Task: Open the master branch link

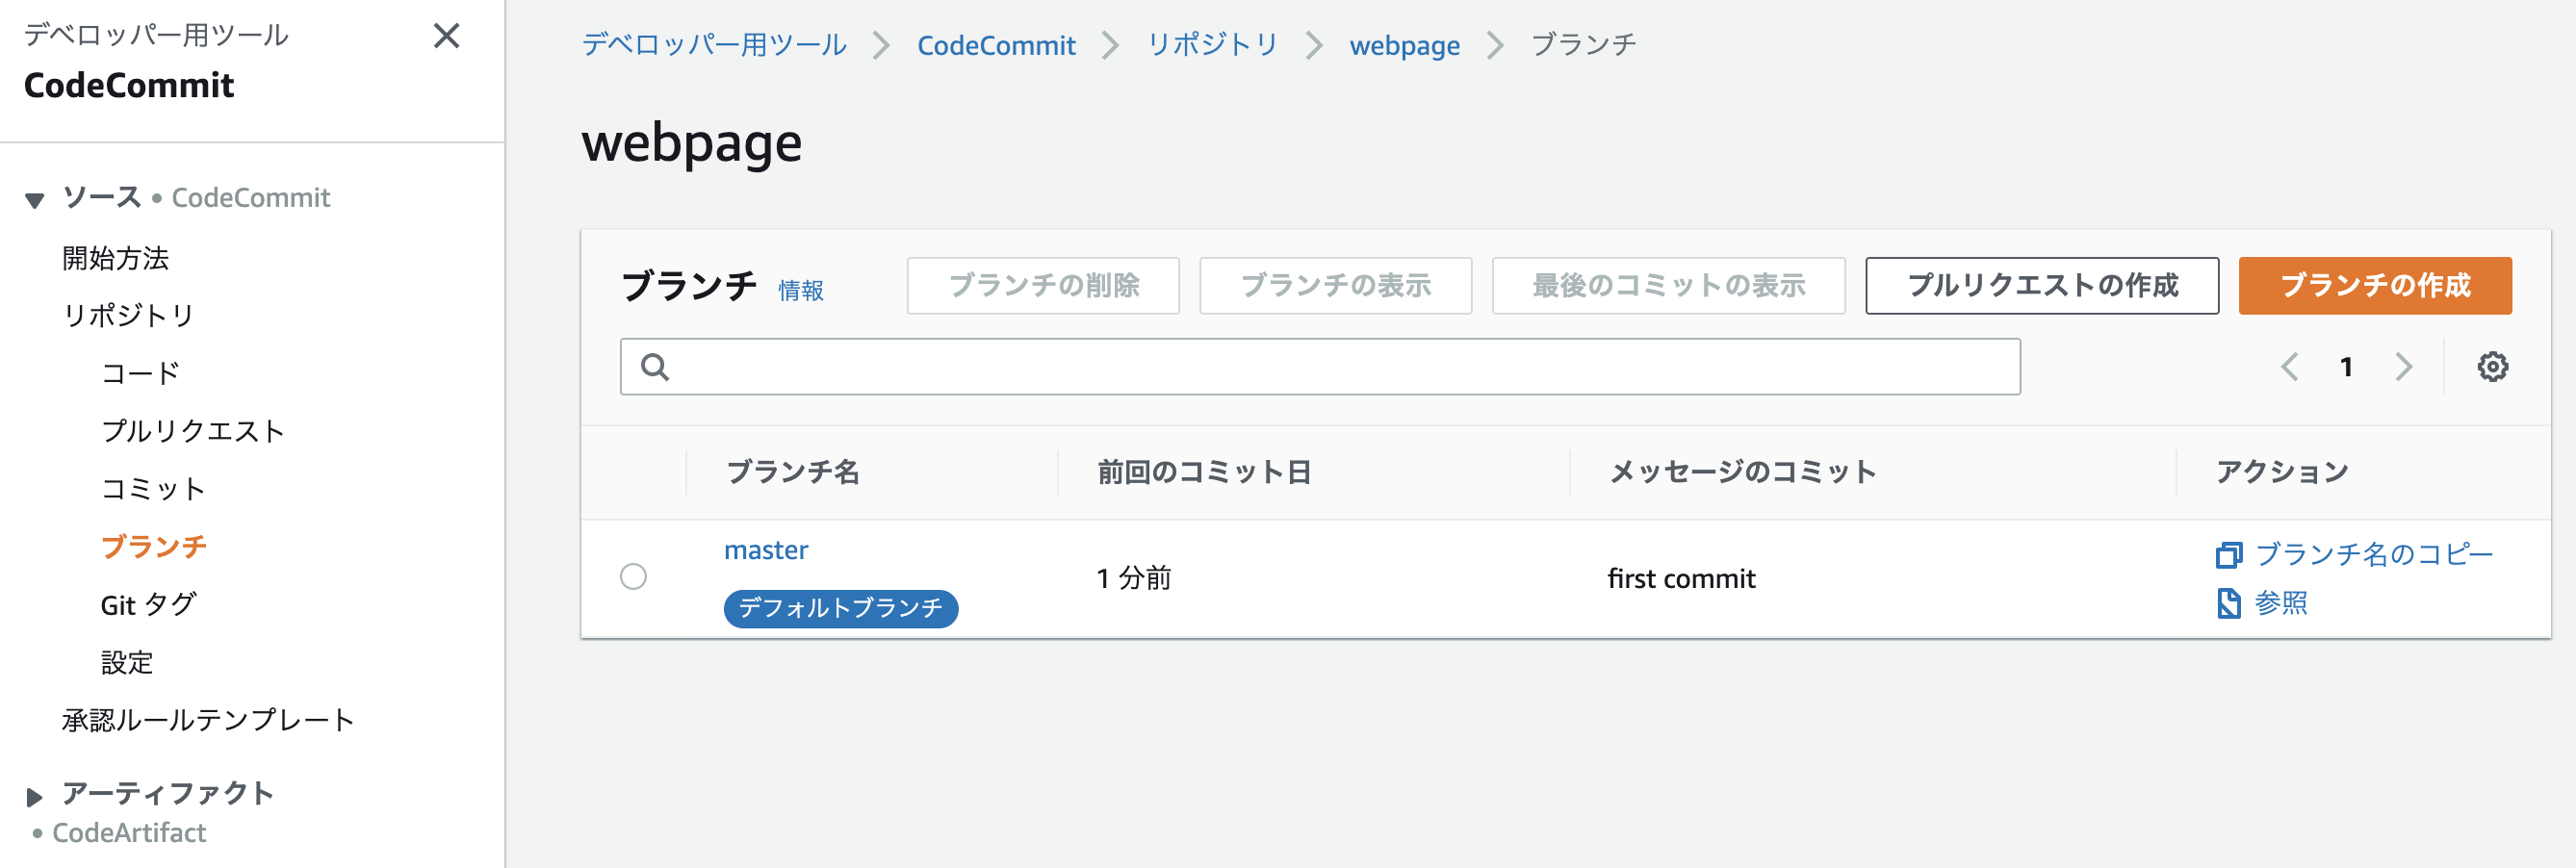Action: pos(766,550)
